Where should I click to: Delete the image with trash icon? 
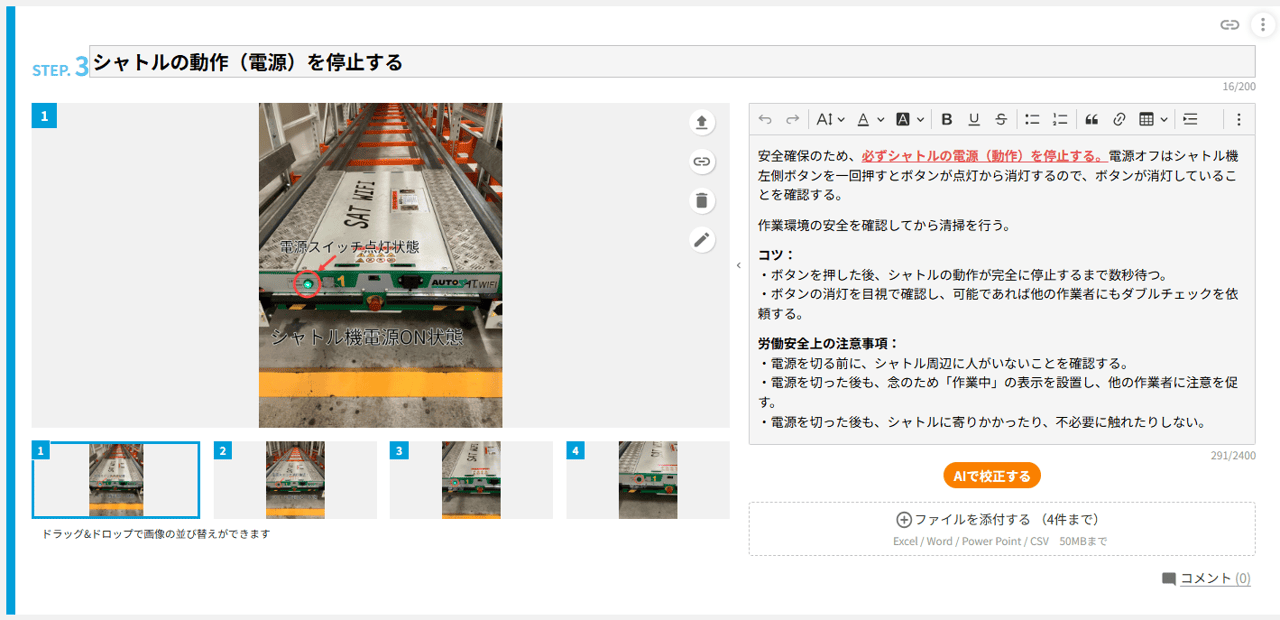[701, 200]
